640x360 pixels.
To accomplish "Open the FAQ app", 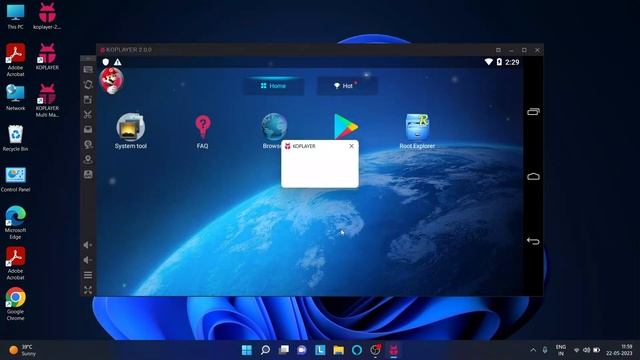I will (202, 131).
